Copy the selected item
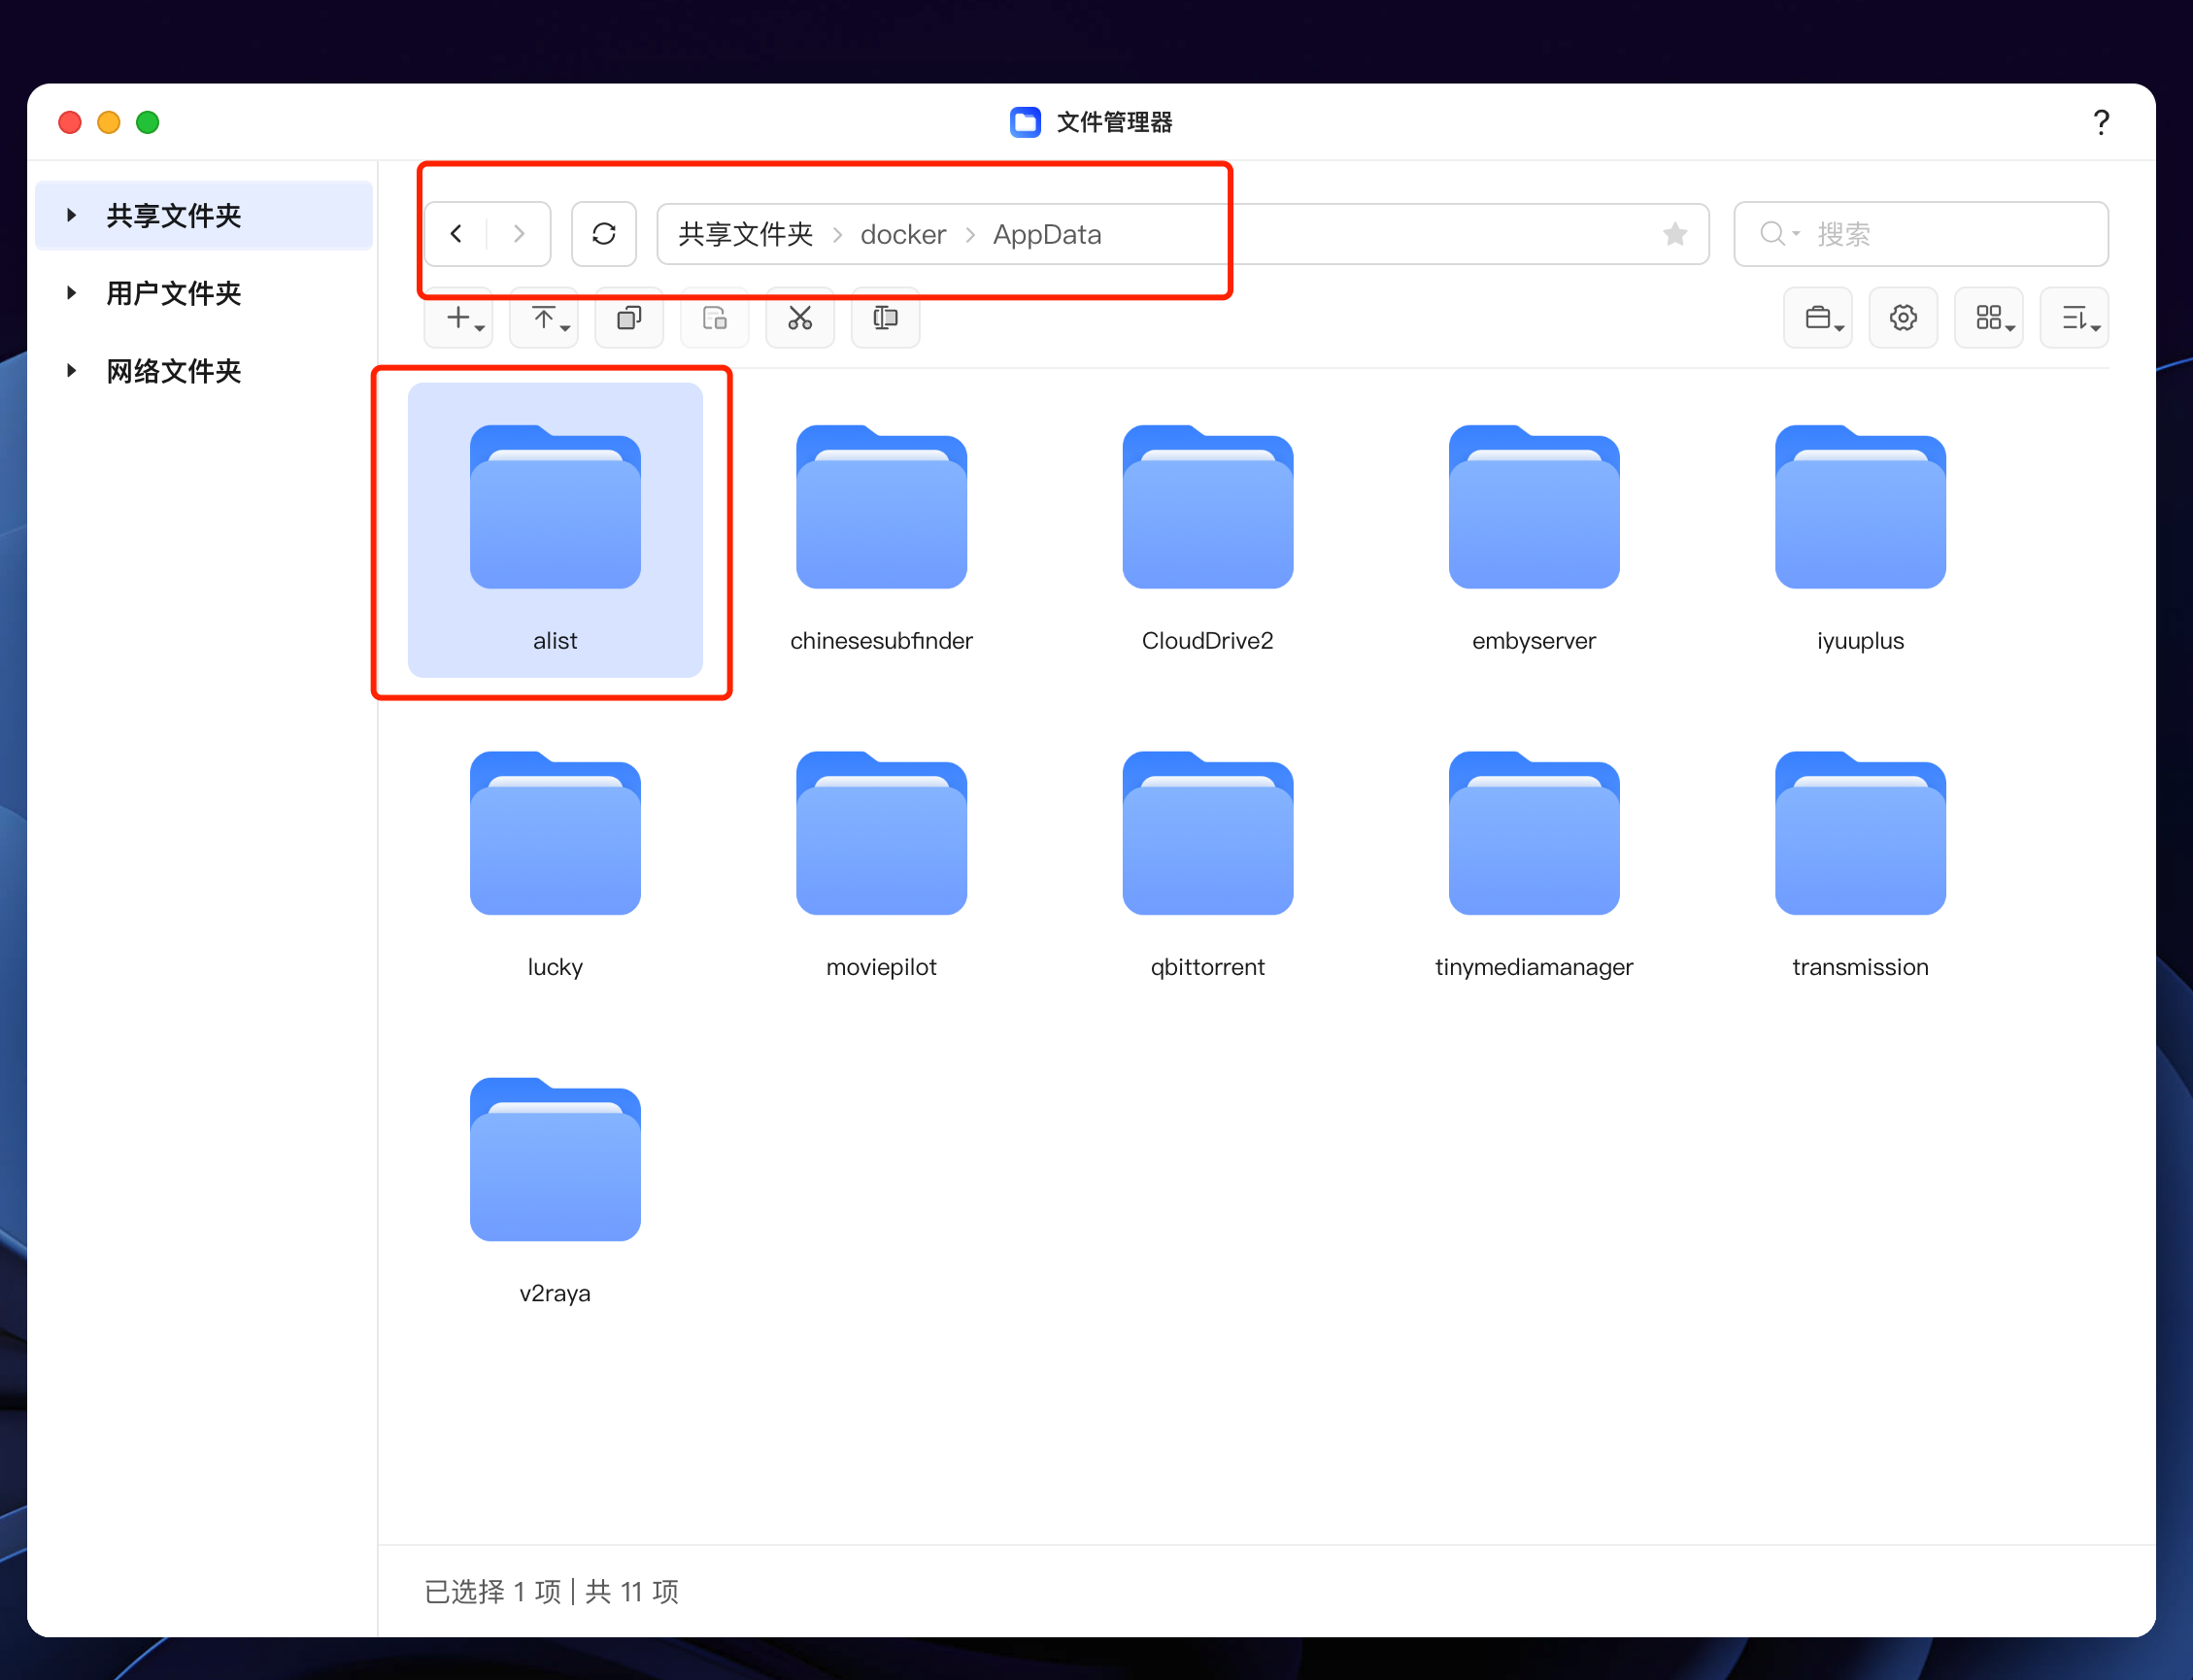Image resolution: width=2193 pixels, height=1680 pixels. [629, 318]
